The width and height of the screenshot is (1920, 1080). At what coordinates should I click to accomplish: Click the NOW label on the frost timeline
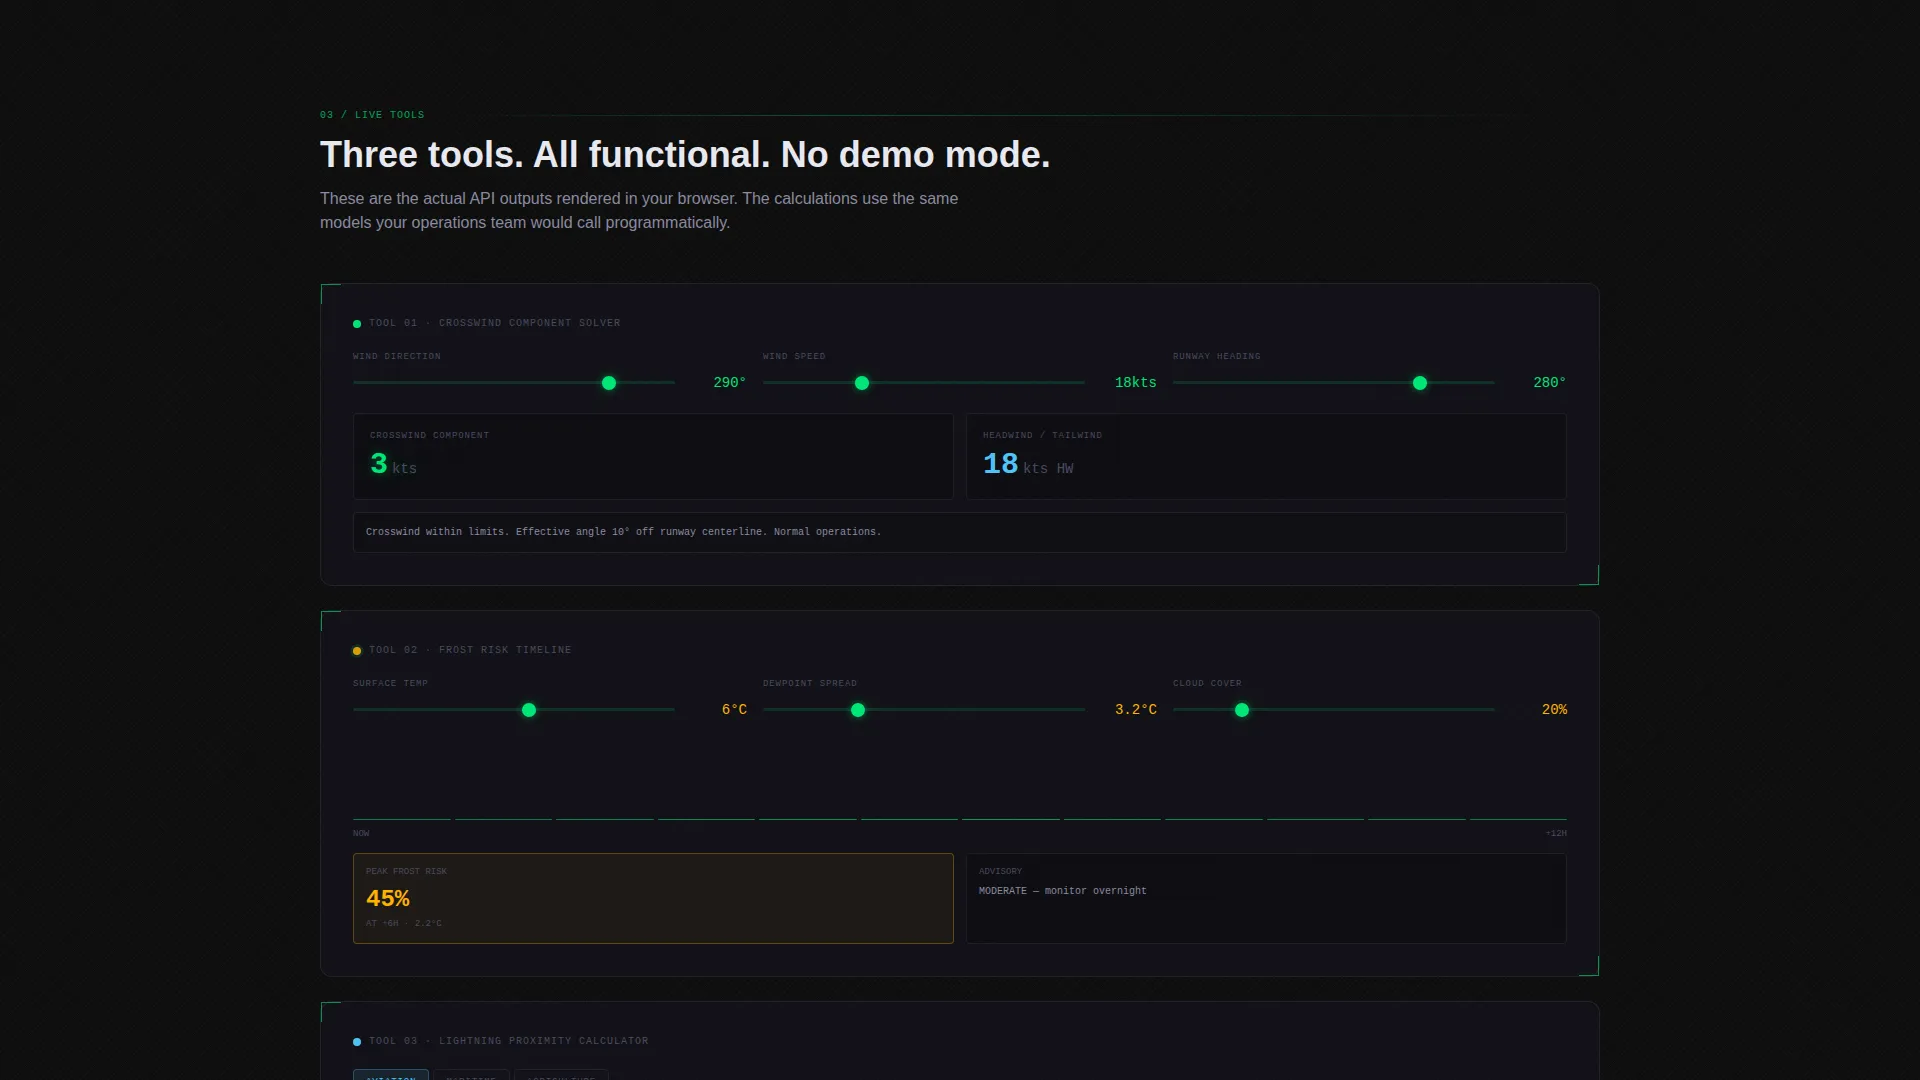click(361, 833)
